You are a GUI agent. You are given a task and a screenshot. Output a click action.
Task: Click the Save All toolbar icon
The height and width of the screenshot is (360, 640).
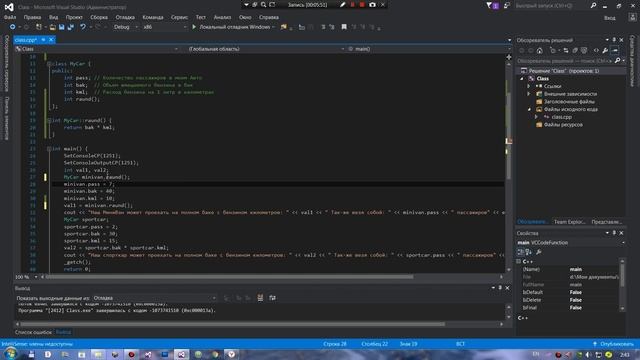pos(71,27)
